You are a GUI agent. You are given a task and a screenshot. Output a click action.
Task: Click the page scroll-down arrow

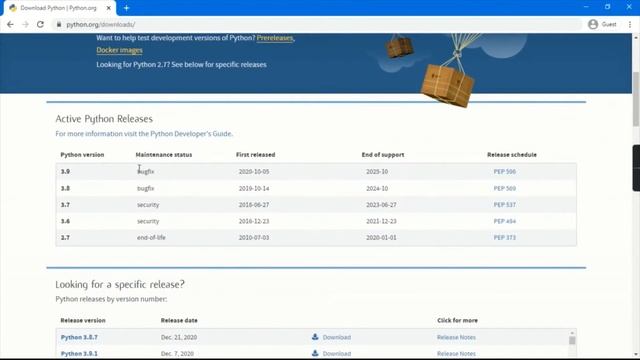636,354
